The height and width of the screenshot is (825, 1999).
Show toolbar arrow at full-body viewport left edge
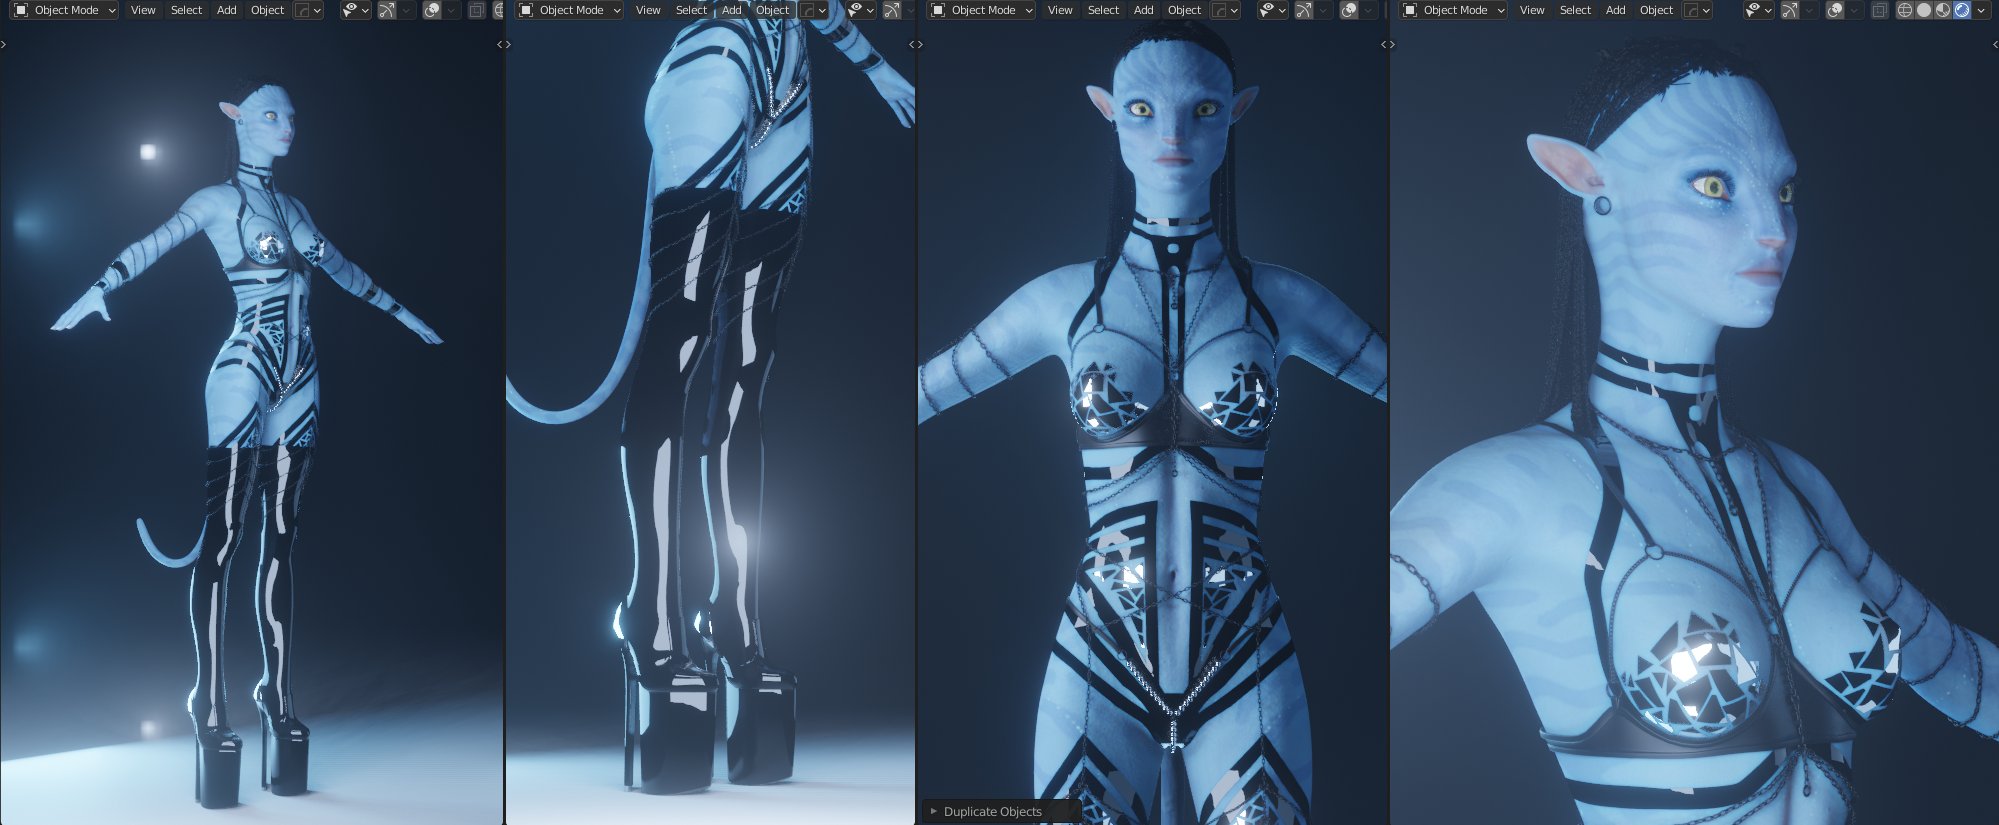(x=3, y=44)
